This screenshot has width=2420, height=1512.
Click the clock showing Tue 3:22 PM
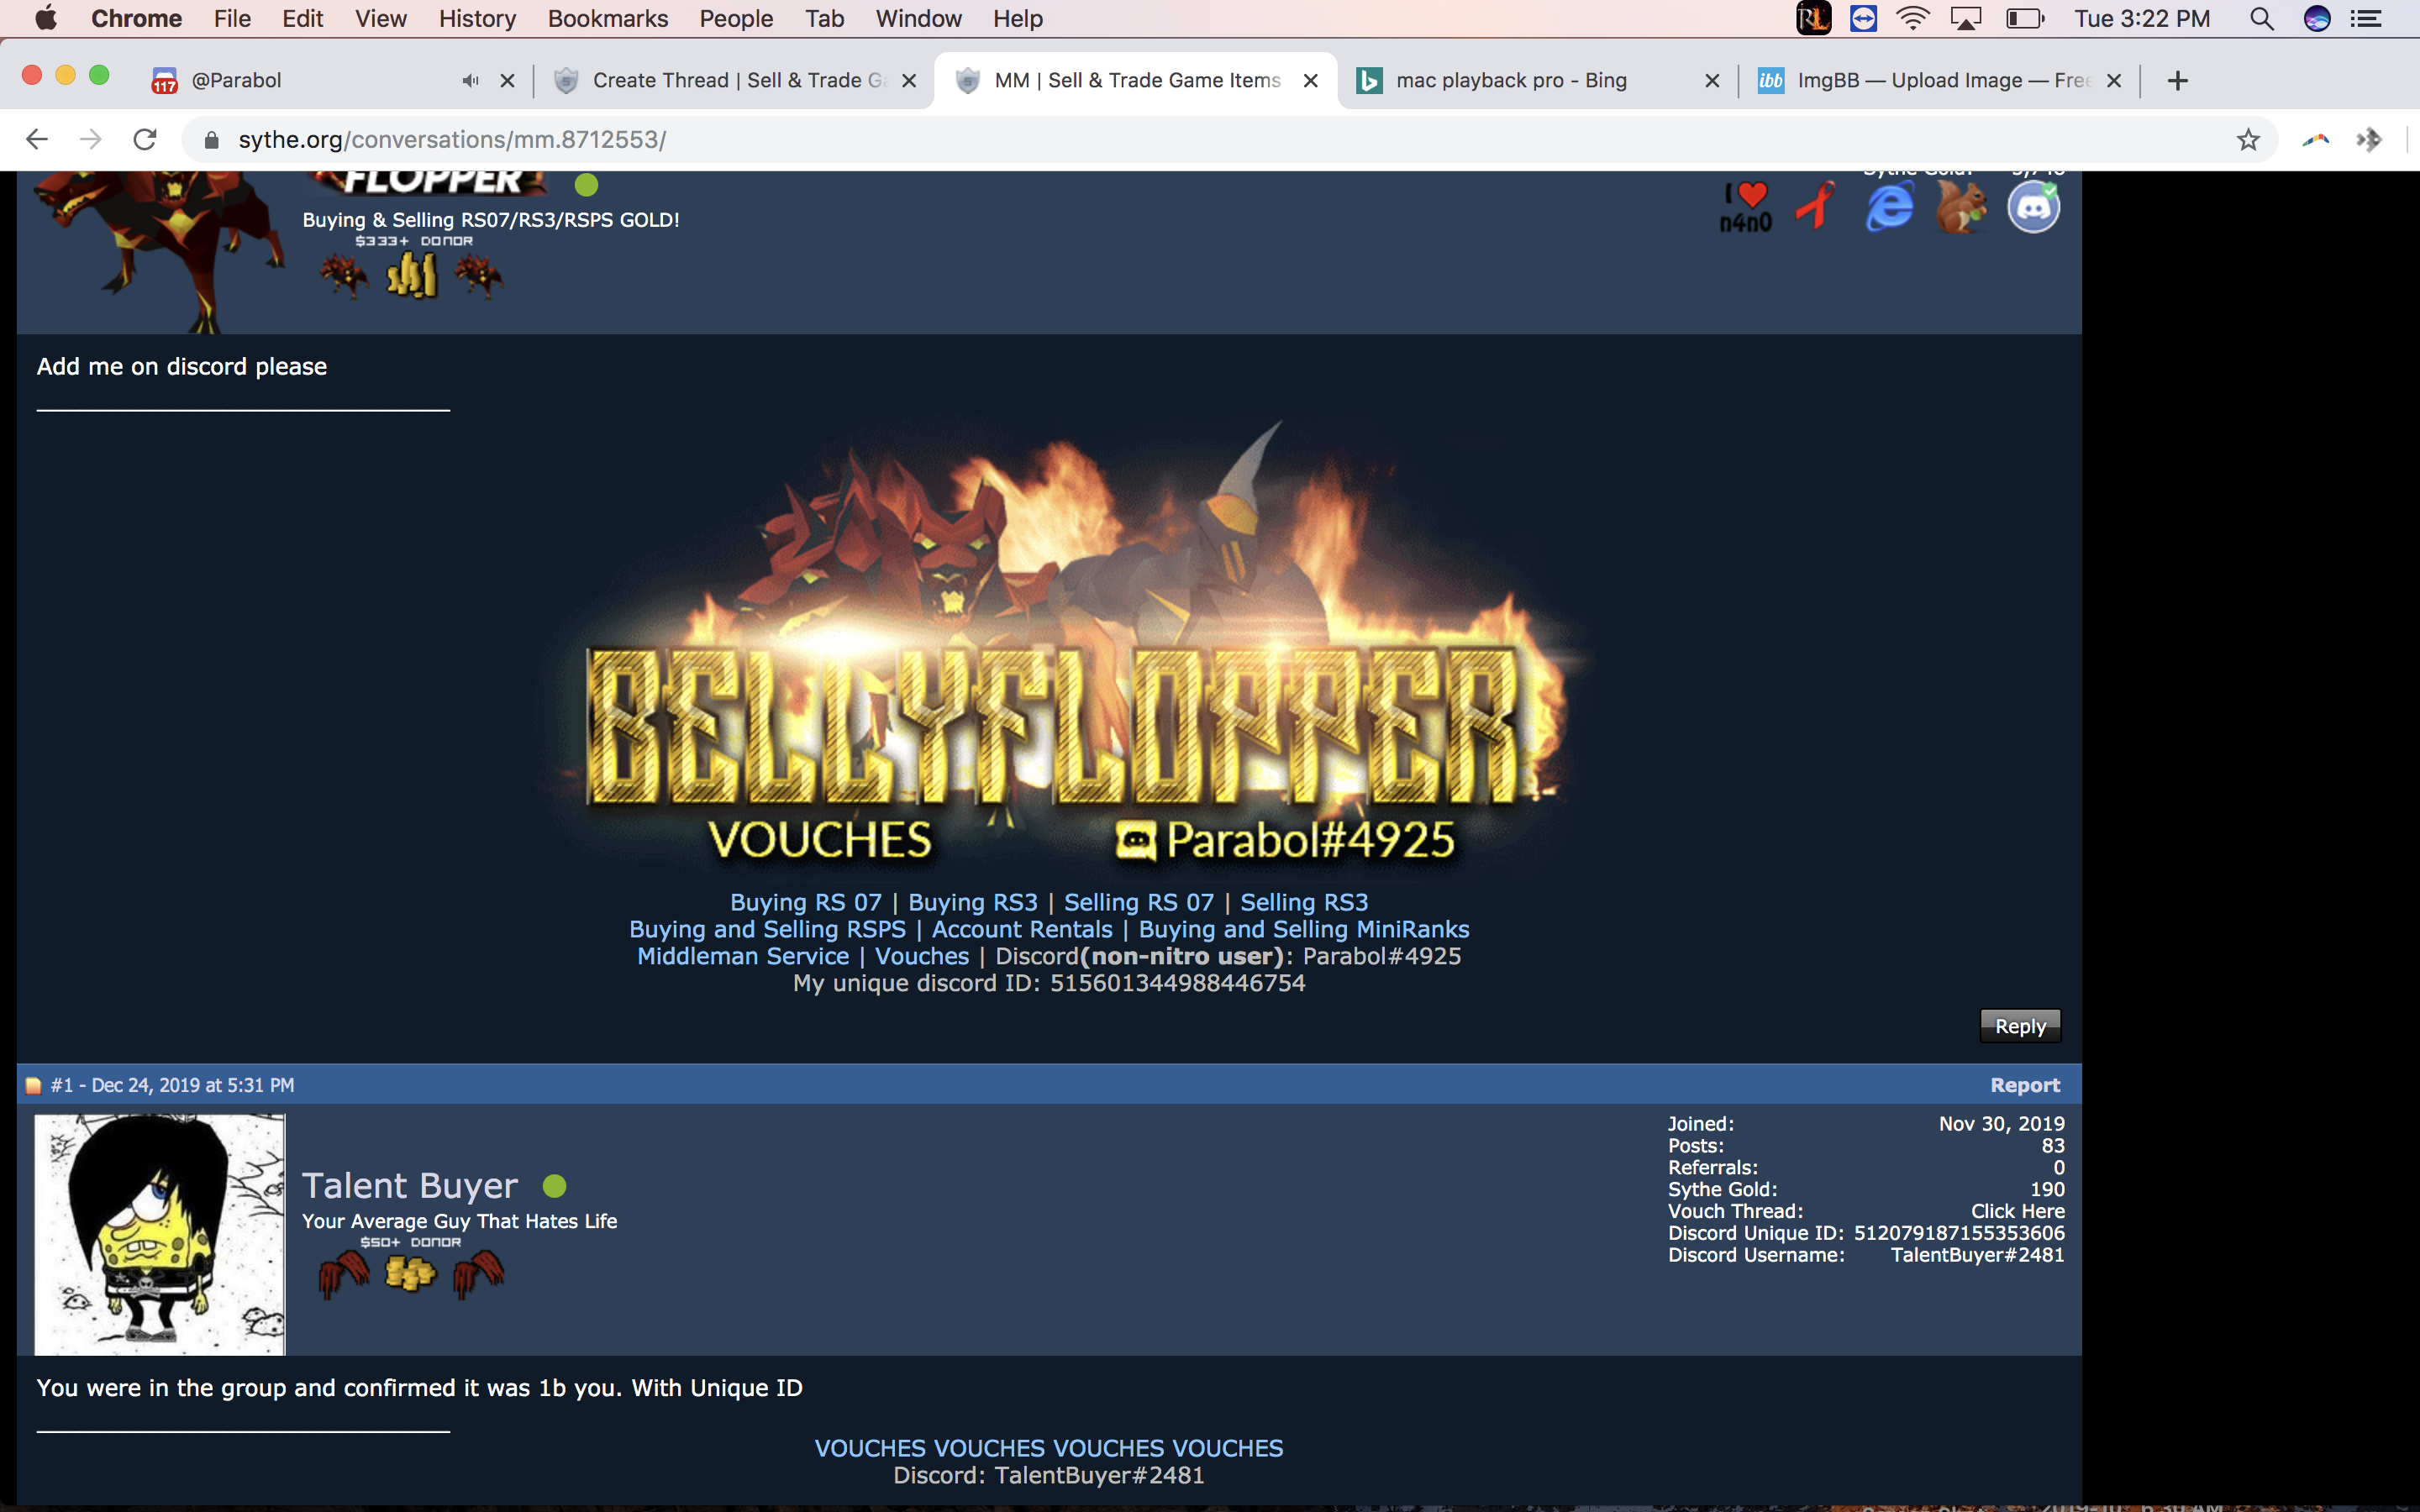coord(2142,18)
